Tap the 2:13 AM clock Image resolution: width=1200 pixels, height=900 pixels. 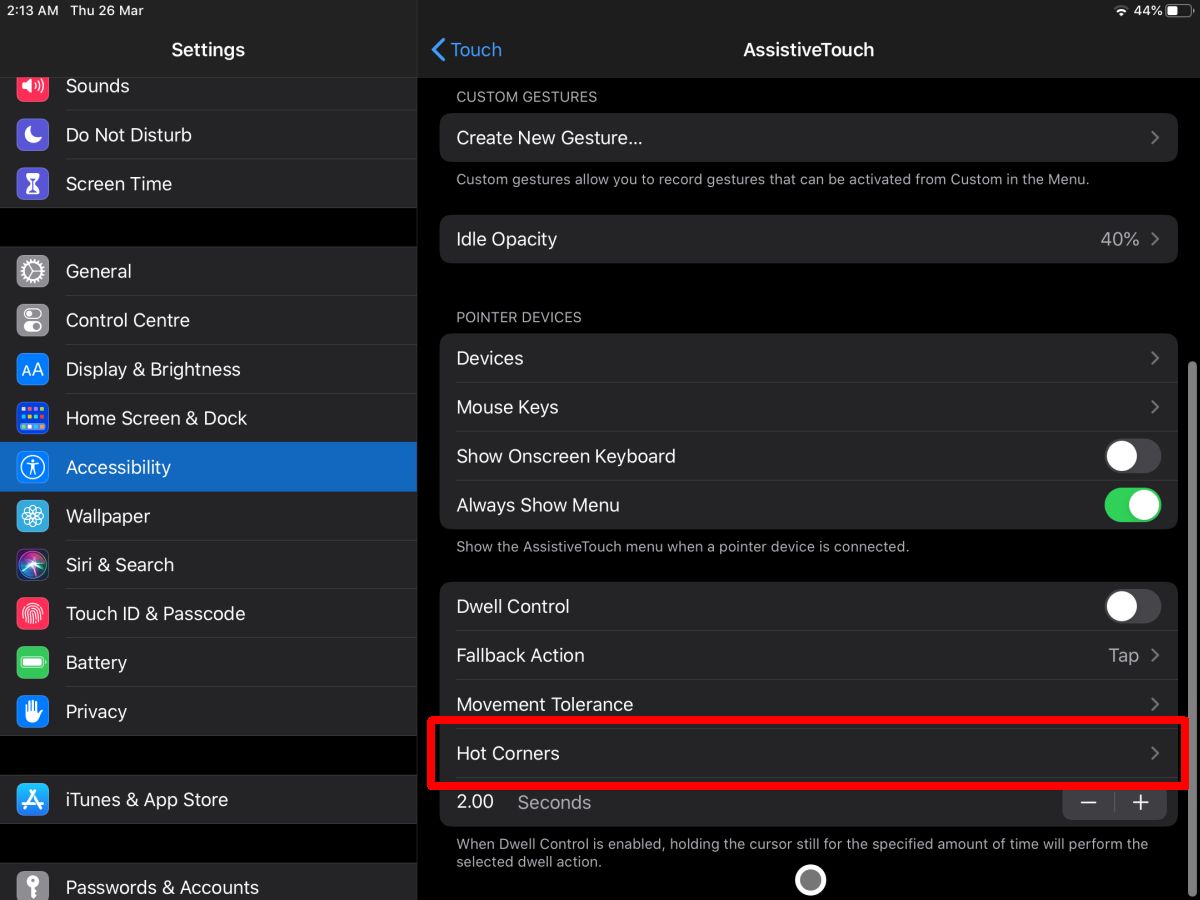[33, 11]
